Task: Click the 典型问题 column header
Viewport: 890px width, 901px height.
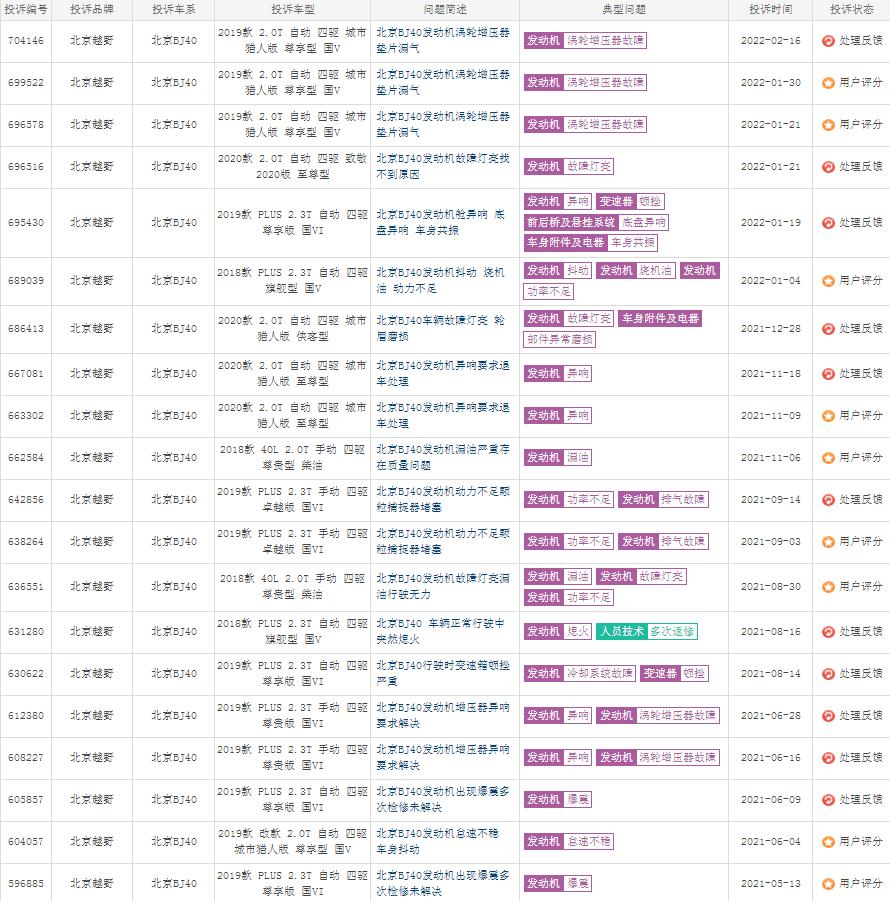Action: [624, 9]
